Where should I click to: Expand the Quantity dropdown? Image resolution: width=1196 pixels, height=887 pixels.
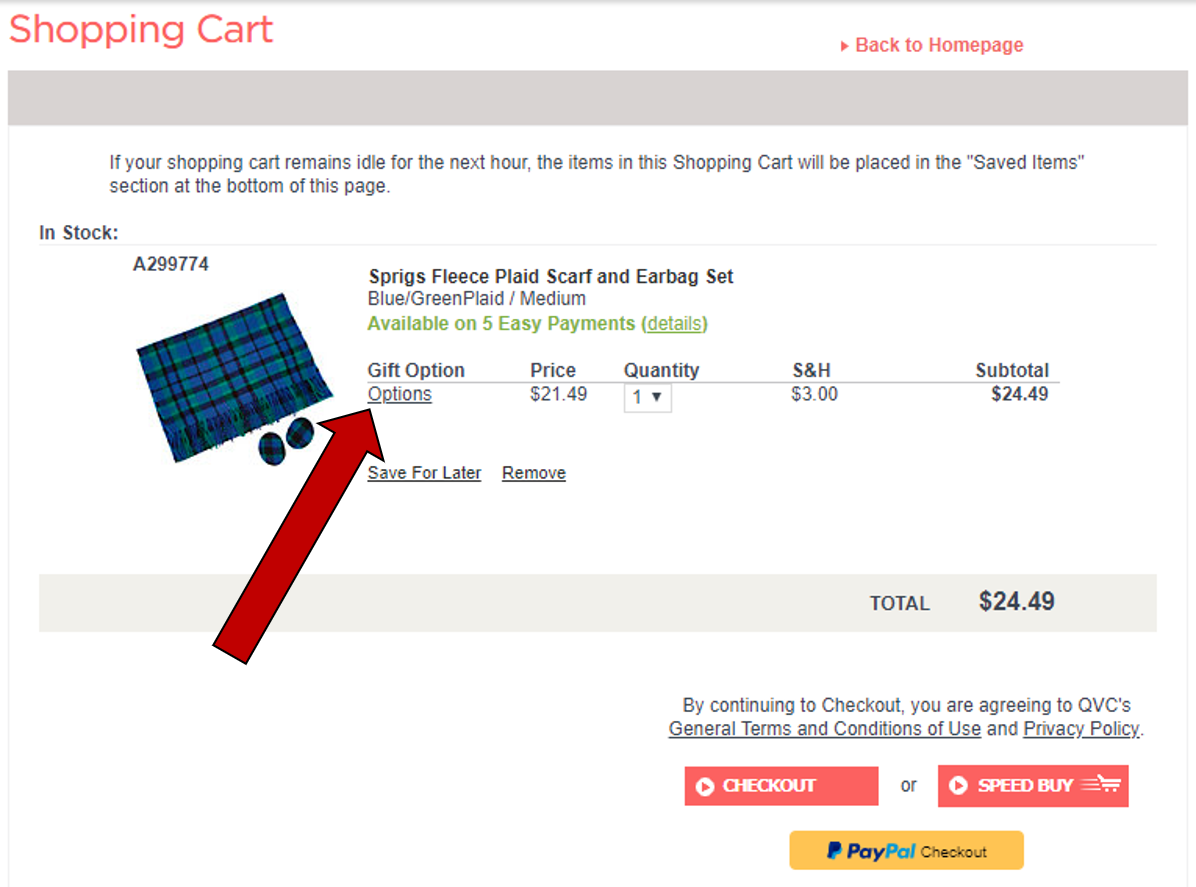pos(647,397)
